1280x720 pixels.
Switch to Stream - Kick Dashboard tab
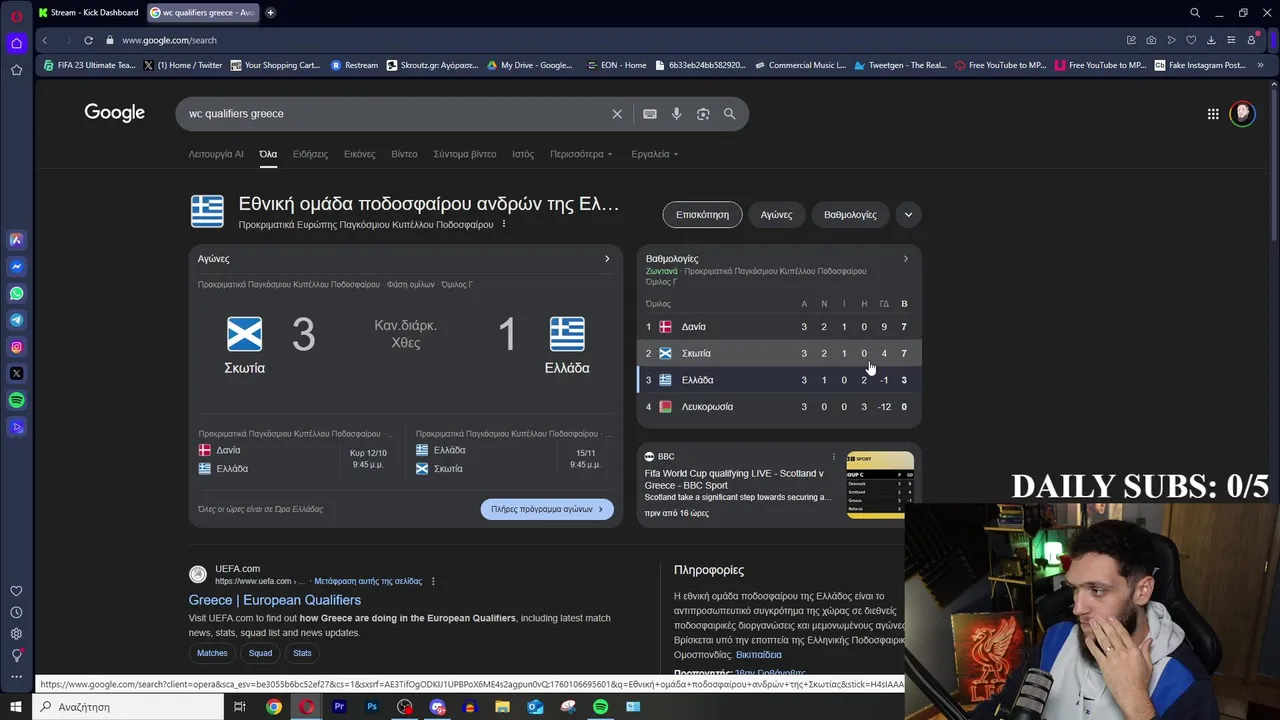click(x=89, y=13)
